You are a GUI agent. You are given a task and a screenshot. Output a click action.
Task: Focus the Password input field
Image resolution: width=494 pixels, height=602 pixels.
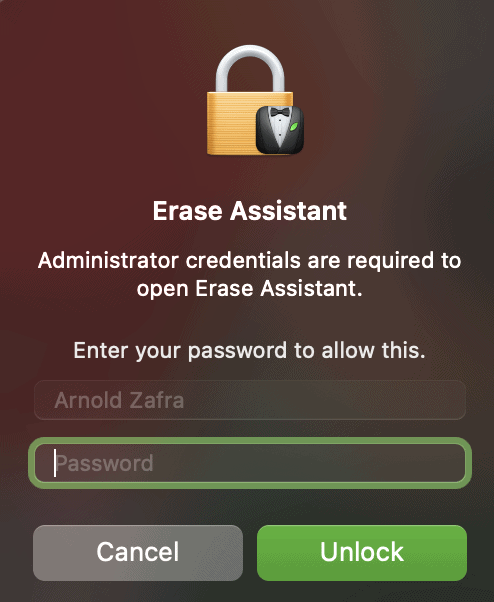pyautogui.click(x=250, y=463)
